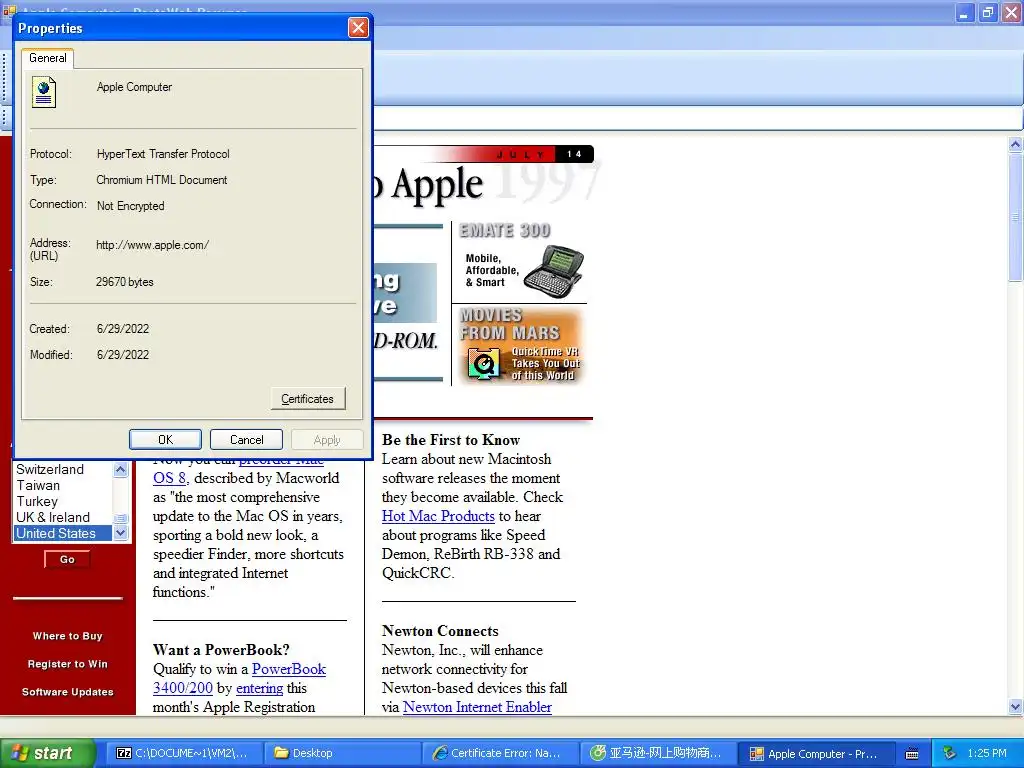Select Turkey in the country list
Image resolution: width=1024 pixels, height=768 pixels.
click(x=37, y=502)
